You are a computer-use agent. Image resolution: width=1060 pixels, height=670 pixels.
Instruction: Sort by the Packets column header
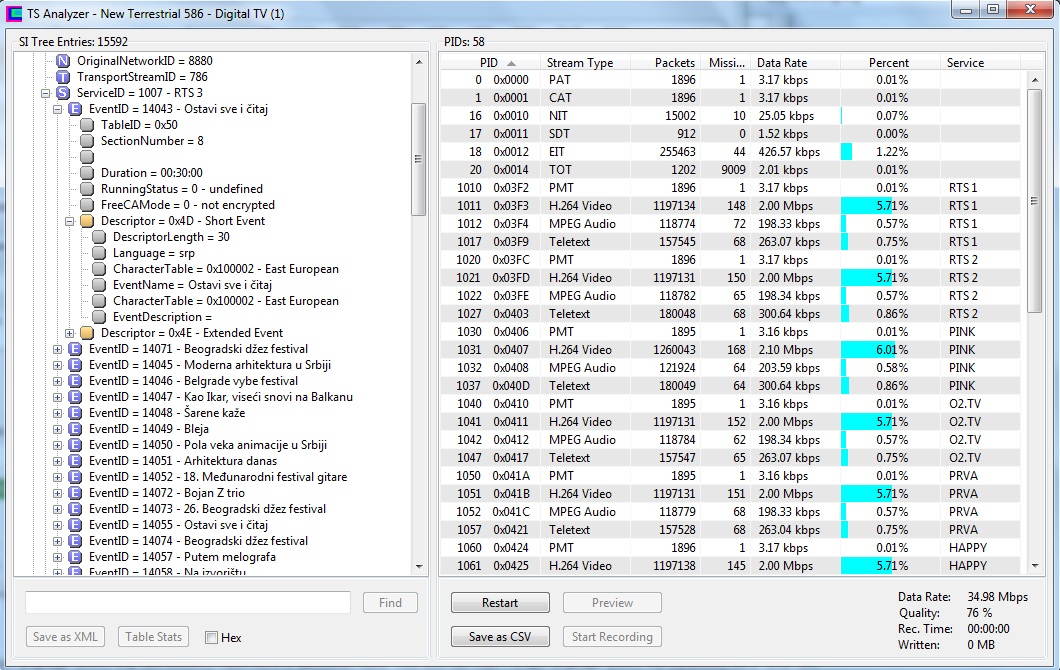[x=665, y=62]
